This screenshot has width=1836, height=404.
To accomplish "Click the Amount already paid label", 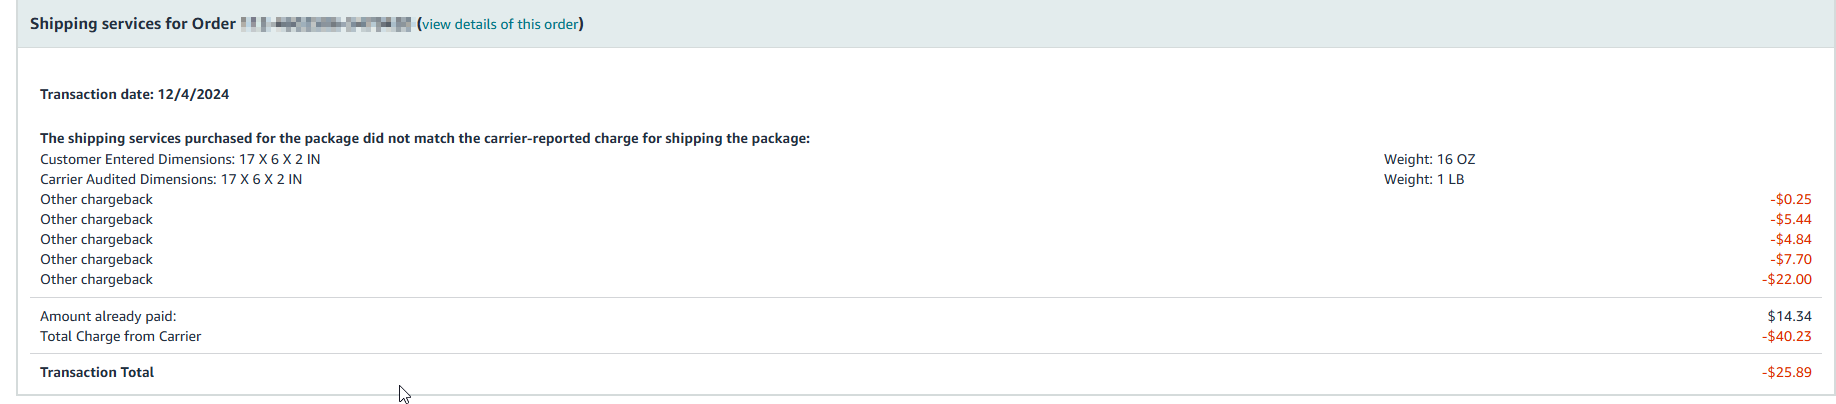I will 108,316.
